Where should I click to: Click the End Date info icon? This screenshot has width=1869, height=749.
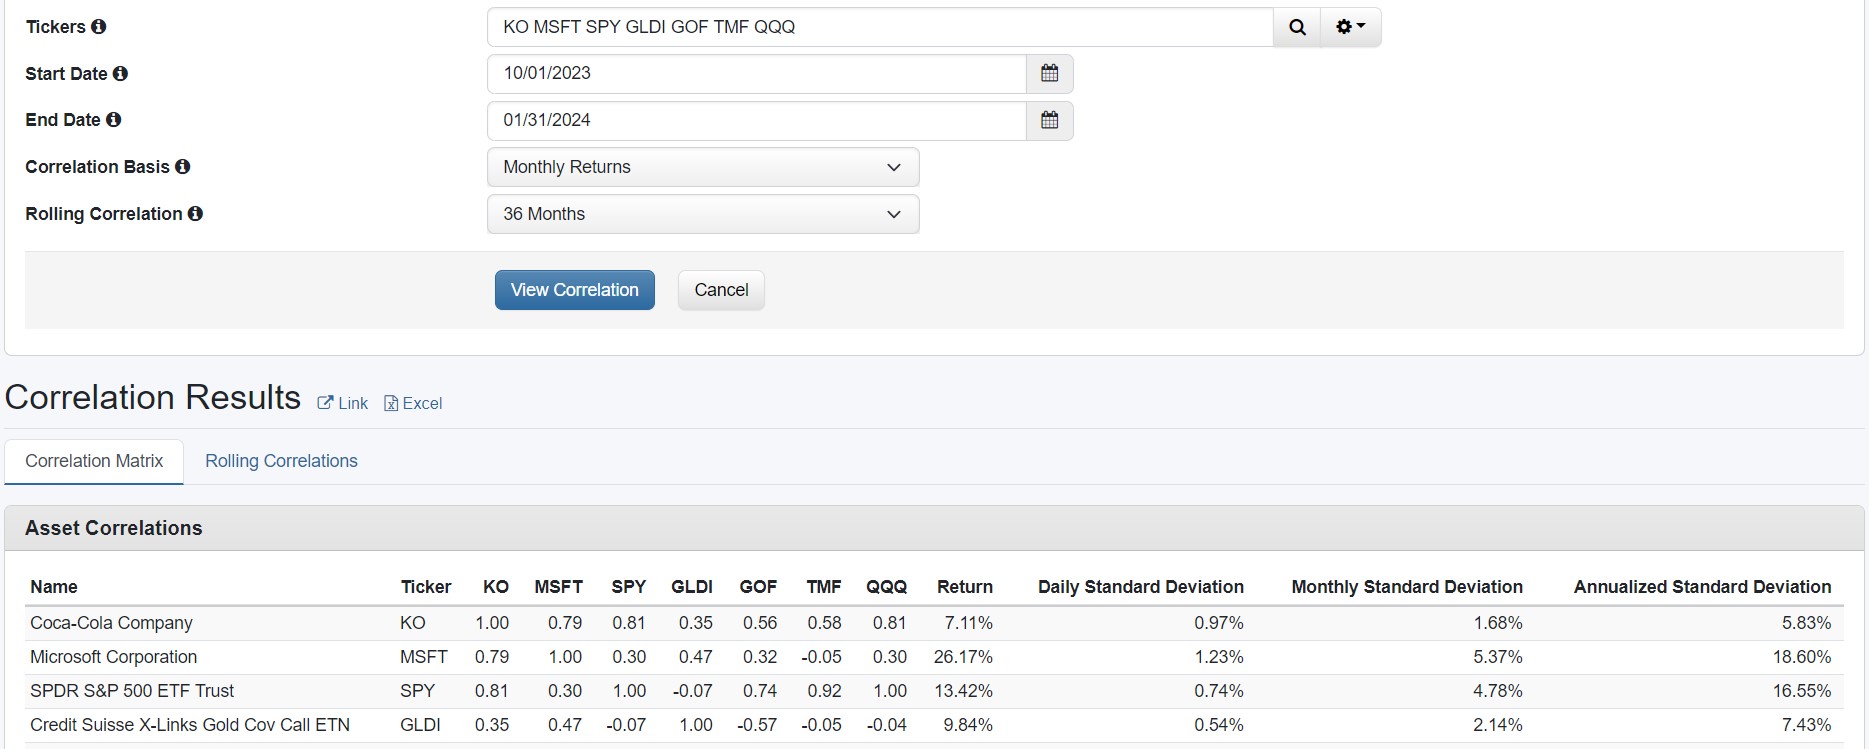tap(114, 120)
